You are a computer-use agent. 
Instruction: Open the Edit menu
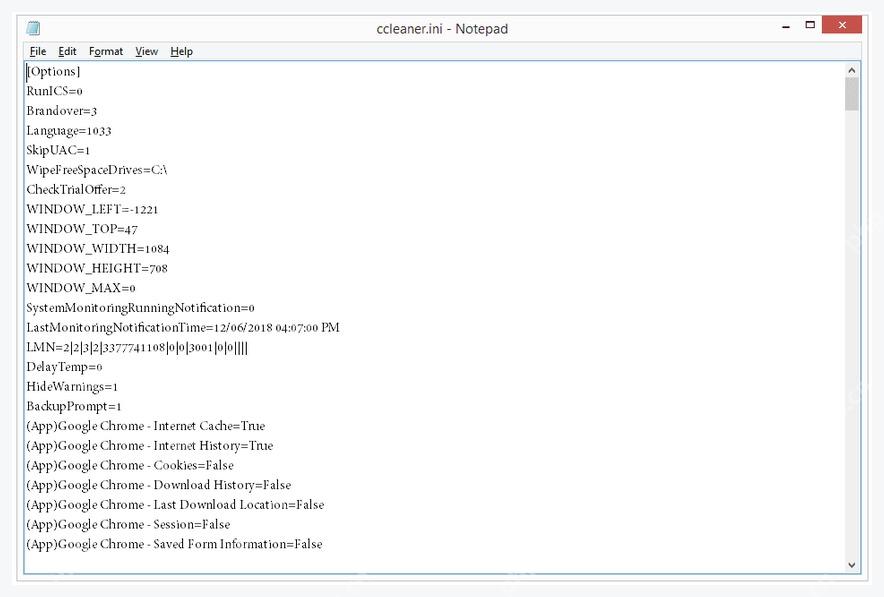(67, 51)
